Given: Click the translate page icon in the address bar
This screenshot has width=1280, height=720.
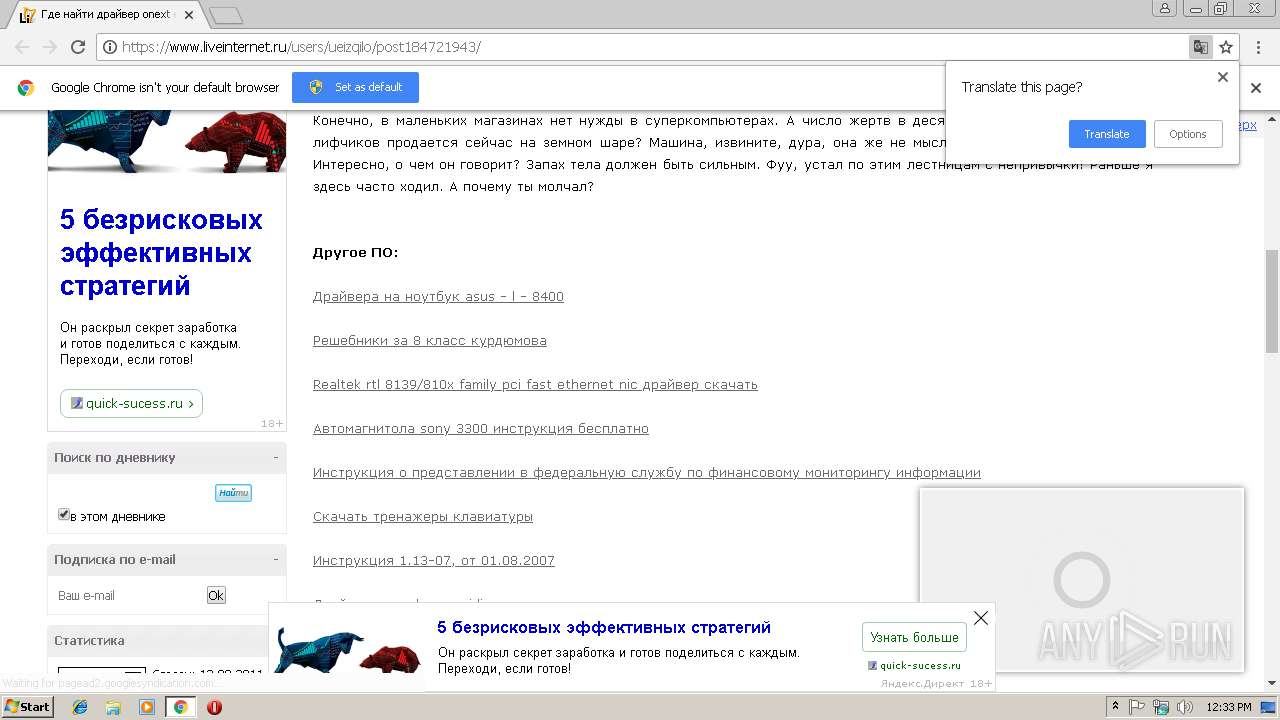Looking at the screenshot, I should click(1200, 47).
